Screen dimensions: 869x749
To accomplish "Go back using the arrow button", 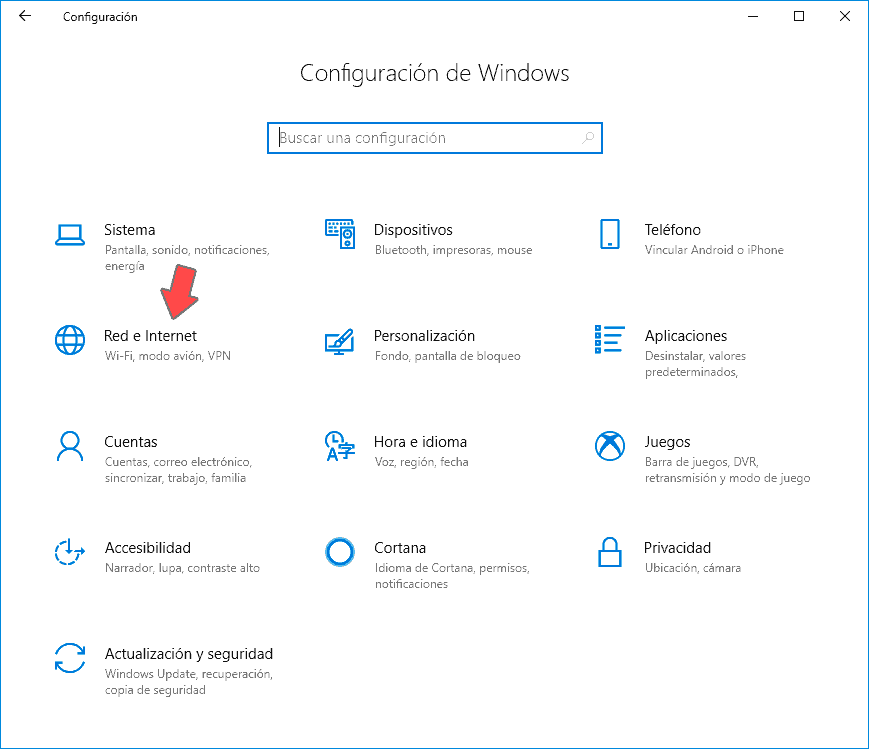I will pos(25,16).
